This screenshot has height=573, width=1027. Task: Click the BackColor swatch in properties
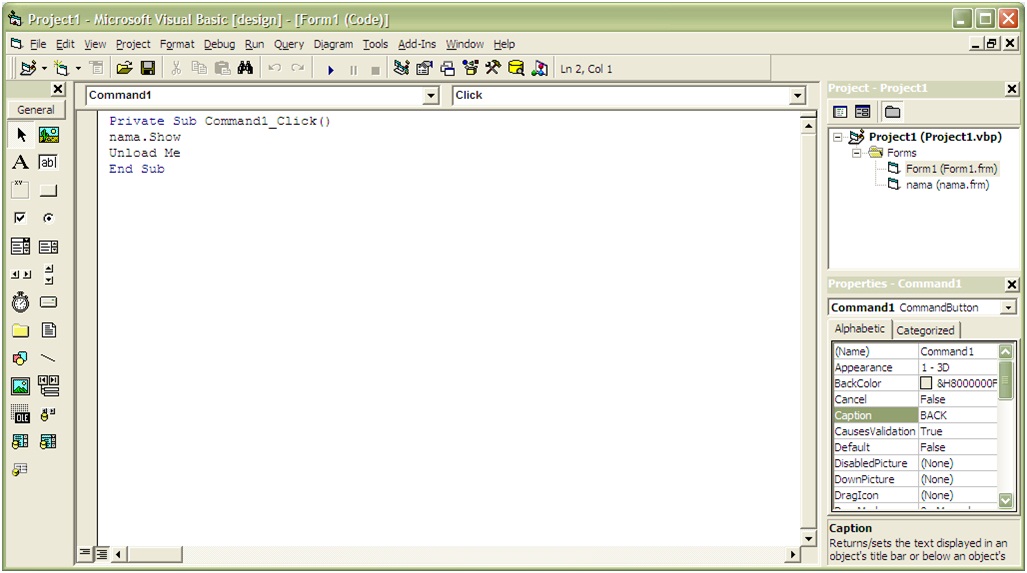click(x=926, y=383)
